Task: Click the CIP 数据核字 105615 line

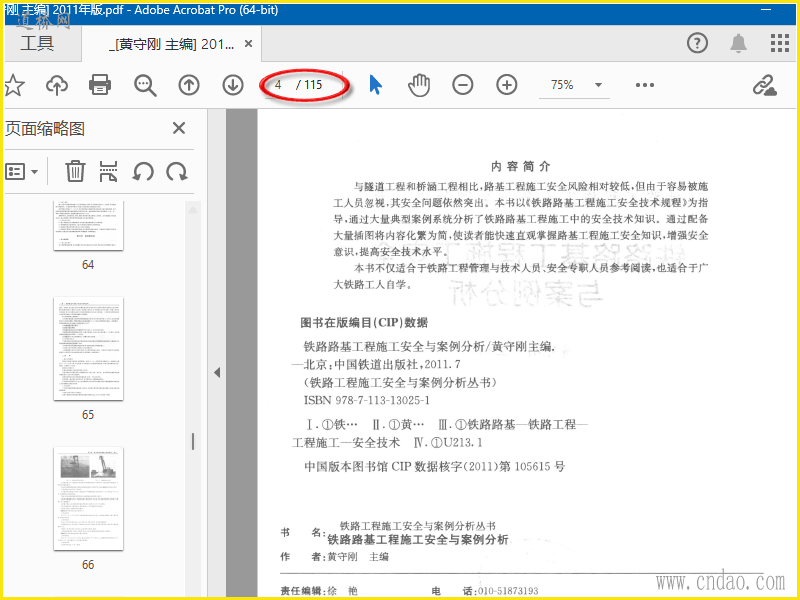Action: click(434, 466)
